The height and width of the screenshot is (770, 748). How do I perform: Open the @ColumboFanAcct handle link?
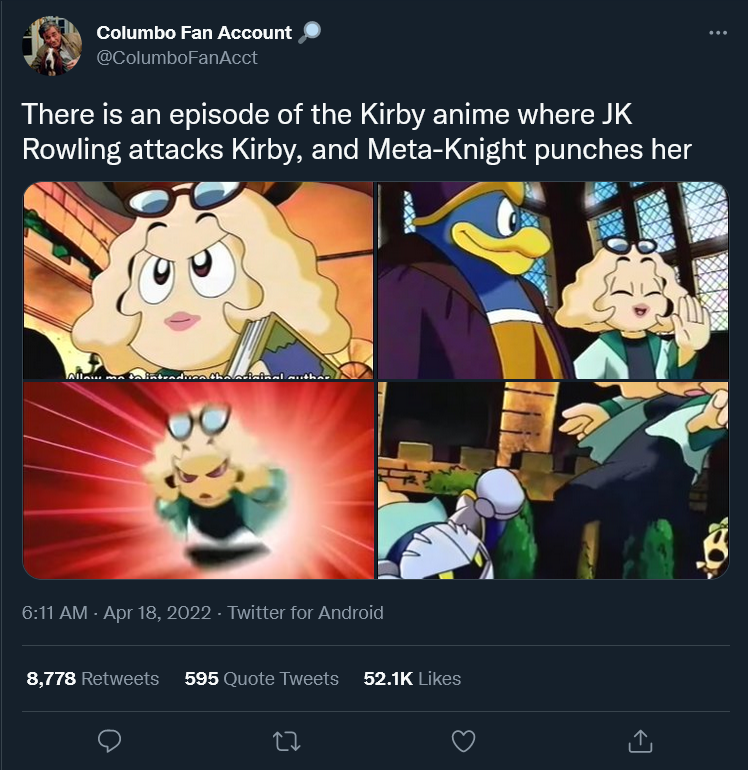click(177, 58)
